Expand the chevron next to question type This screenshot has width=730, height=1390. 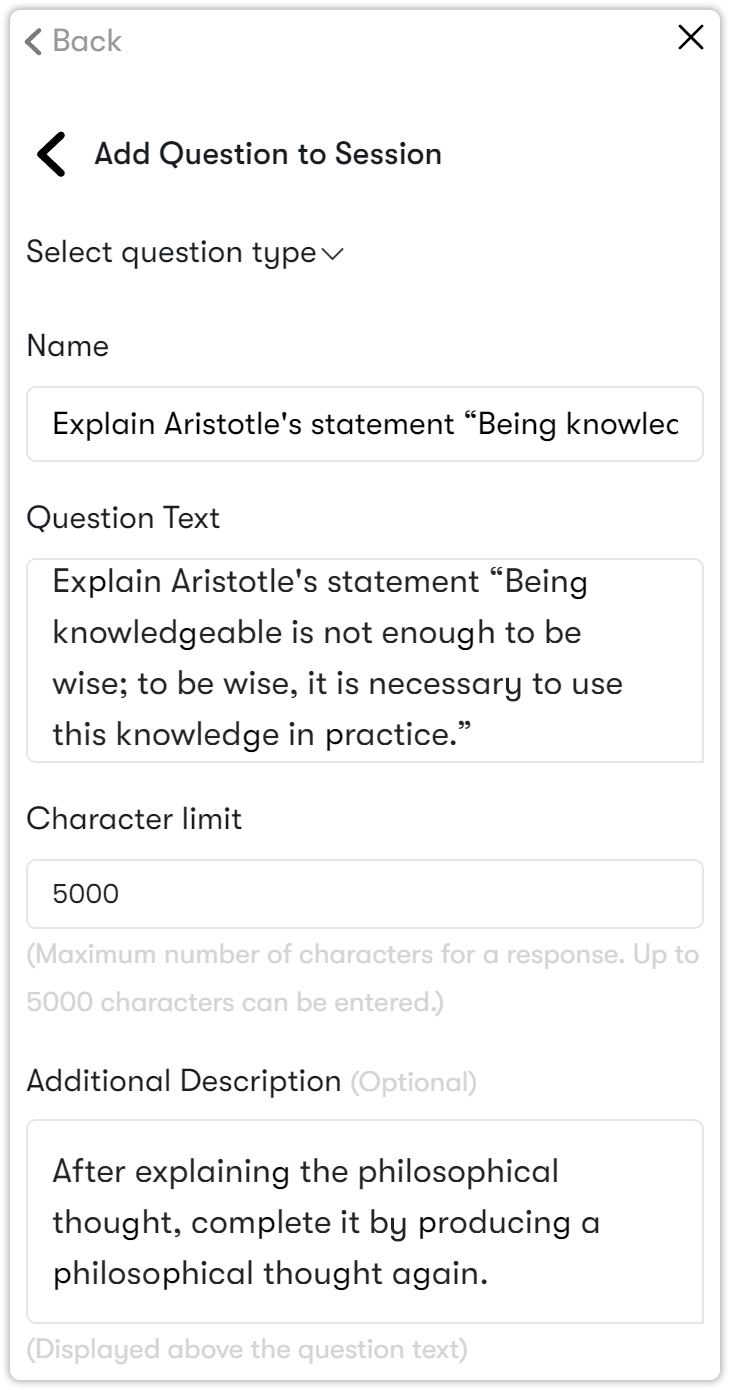point(333,254)
